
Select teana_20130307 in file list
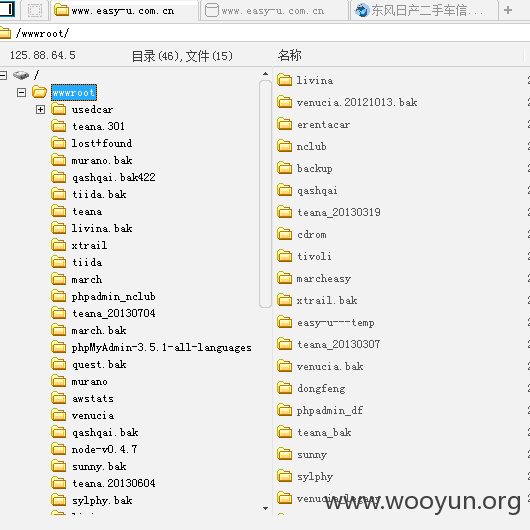point(339,344)
